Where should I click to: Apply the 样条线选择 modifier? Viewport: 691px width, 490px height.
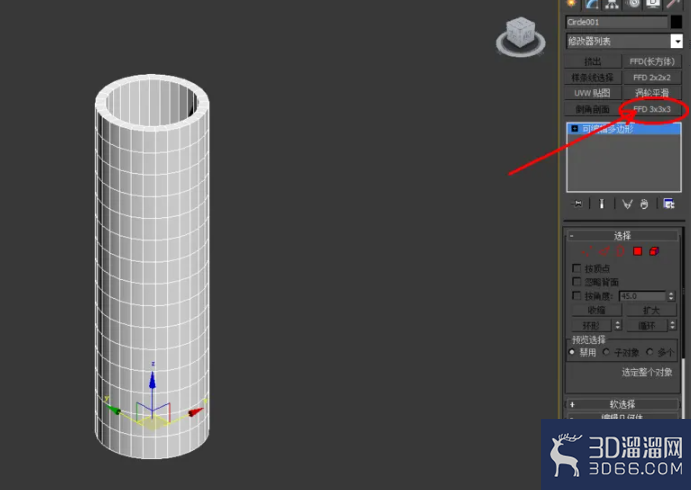593,78
